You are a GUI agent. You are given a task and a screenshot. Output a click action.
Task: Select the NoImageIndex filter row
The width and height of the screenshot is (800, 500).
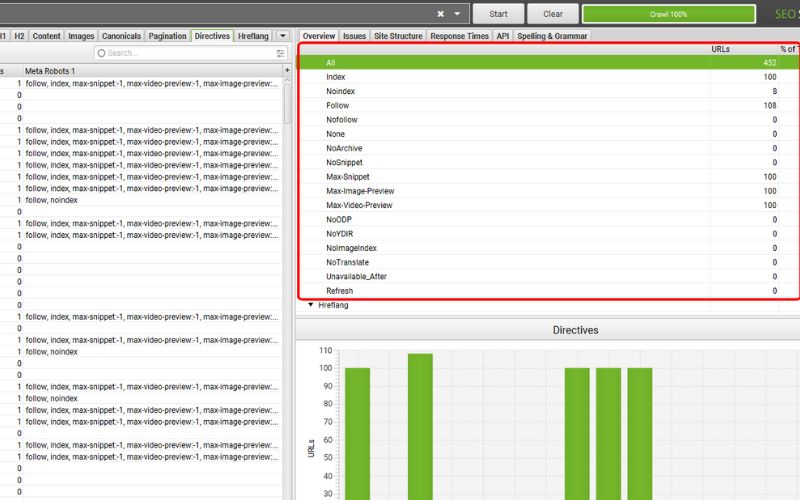(549, 248)
